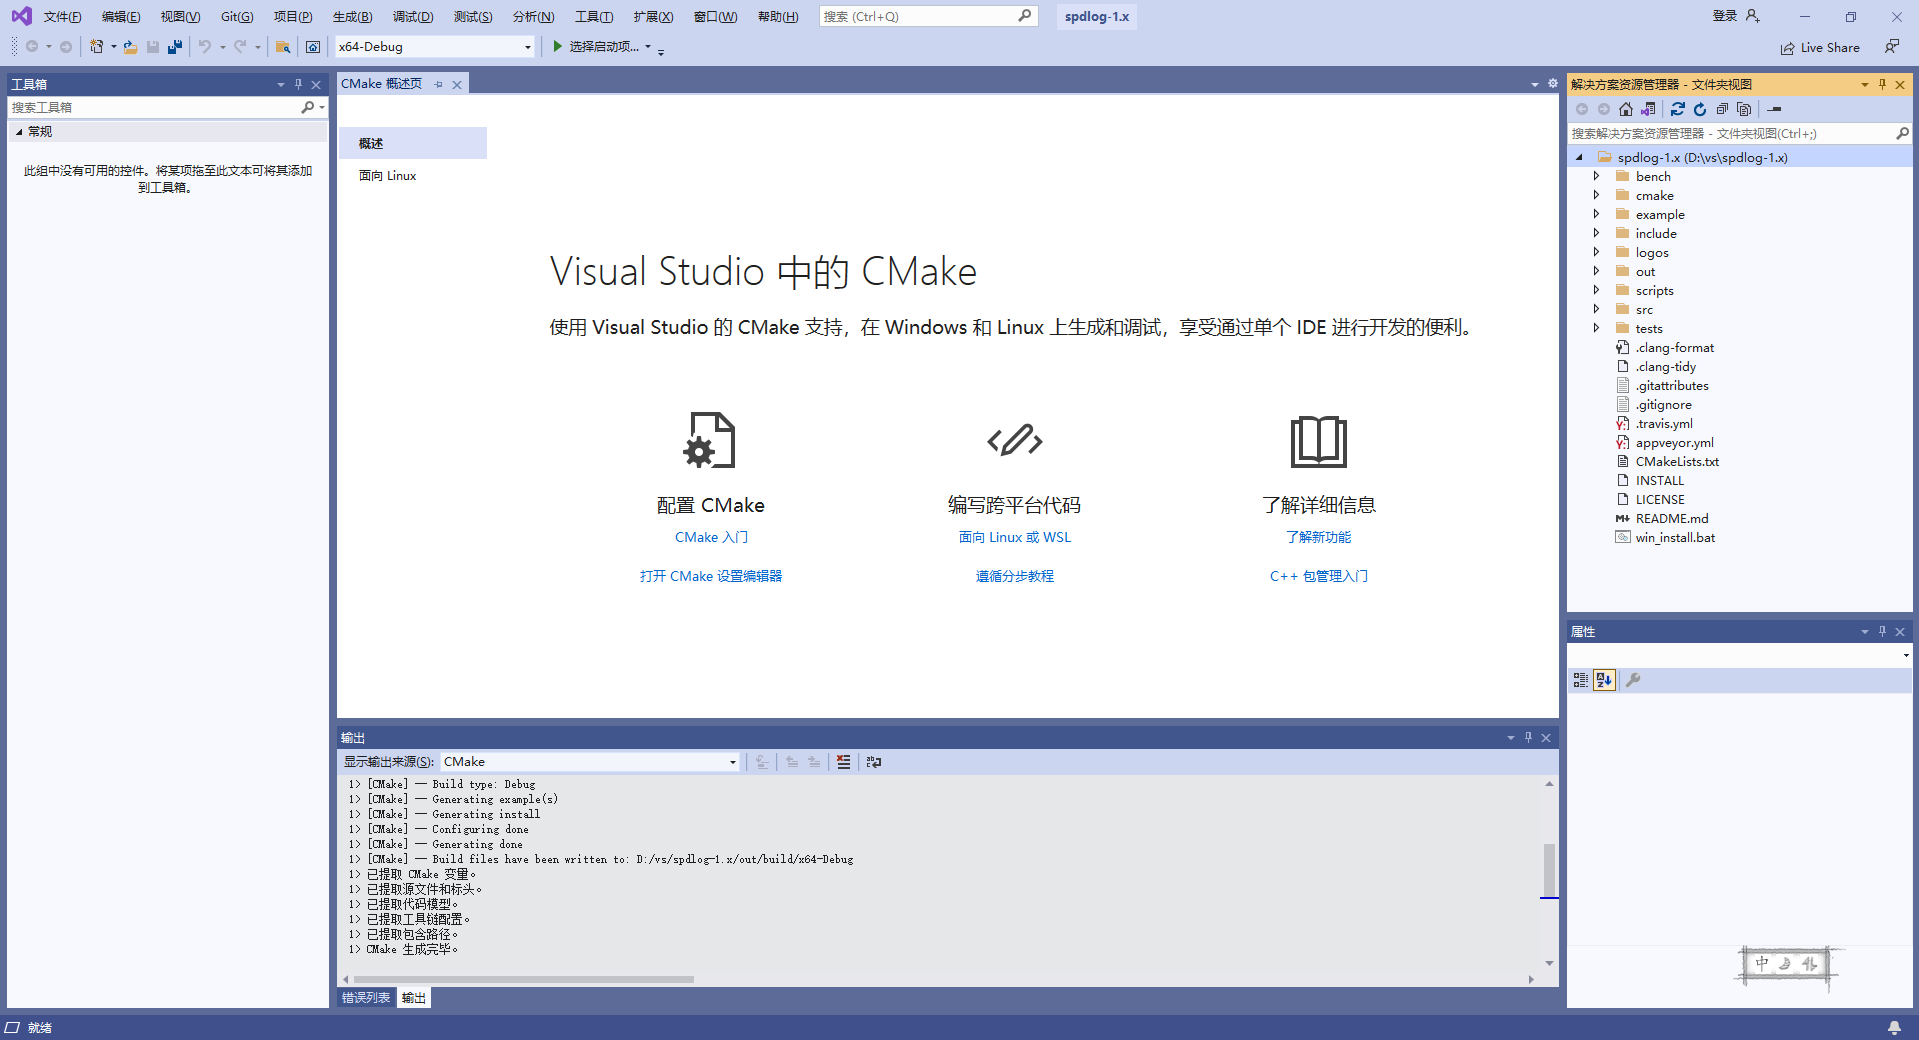
Task: Open the 了解新功能 link
Action: (1319, 537)
